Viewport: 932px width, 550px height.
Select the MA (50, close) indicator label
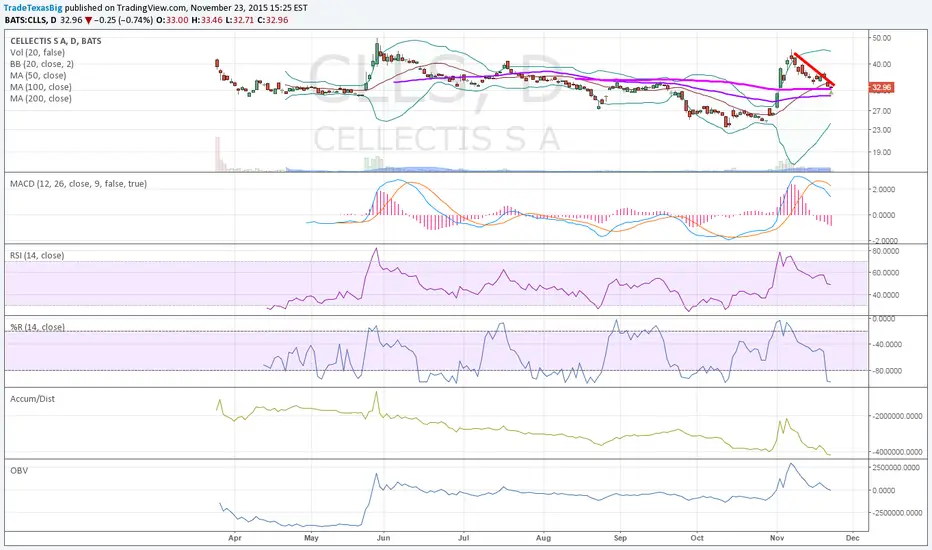coord(38,76)
